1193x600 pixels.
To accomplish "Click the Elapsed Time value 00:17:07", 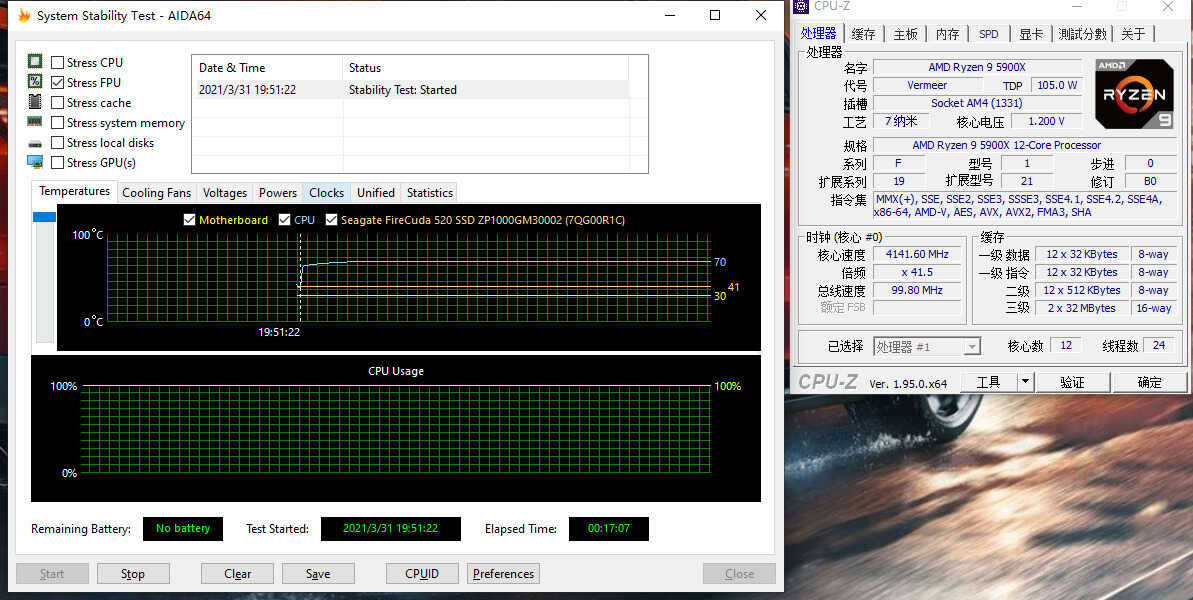I will [x=609, y=529].
